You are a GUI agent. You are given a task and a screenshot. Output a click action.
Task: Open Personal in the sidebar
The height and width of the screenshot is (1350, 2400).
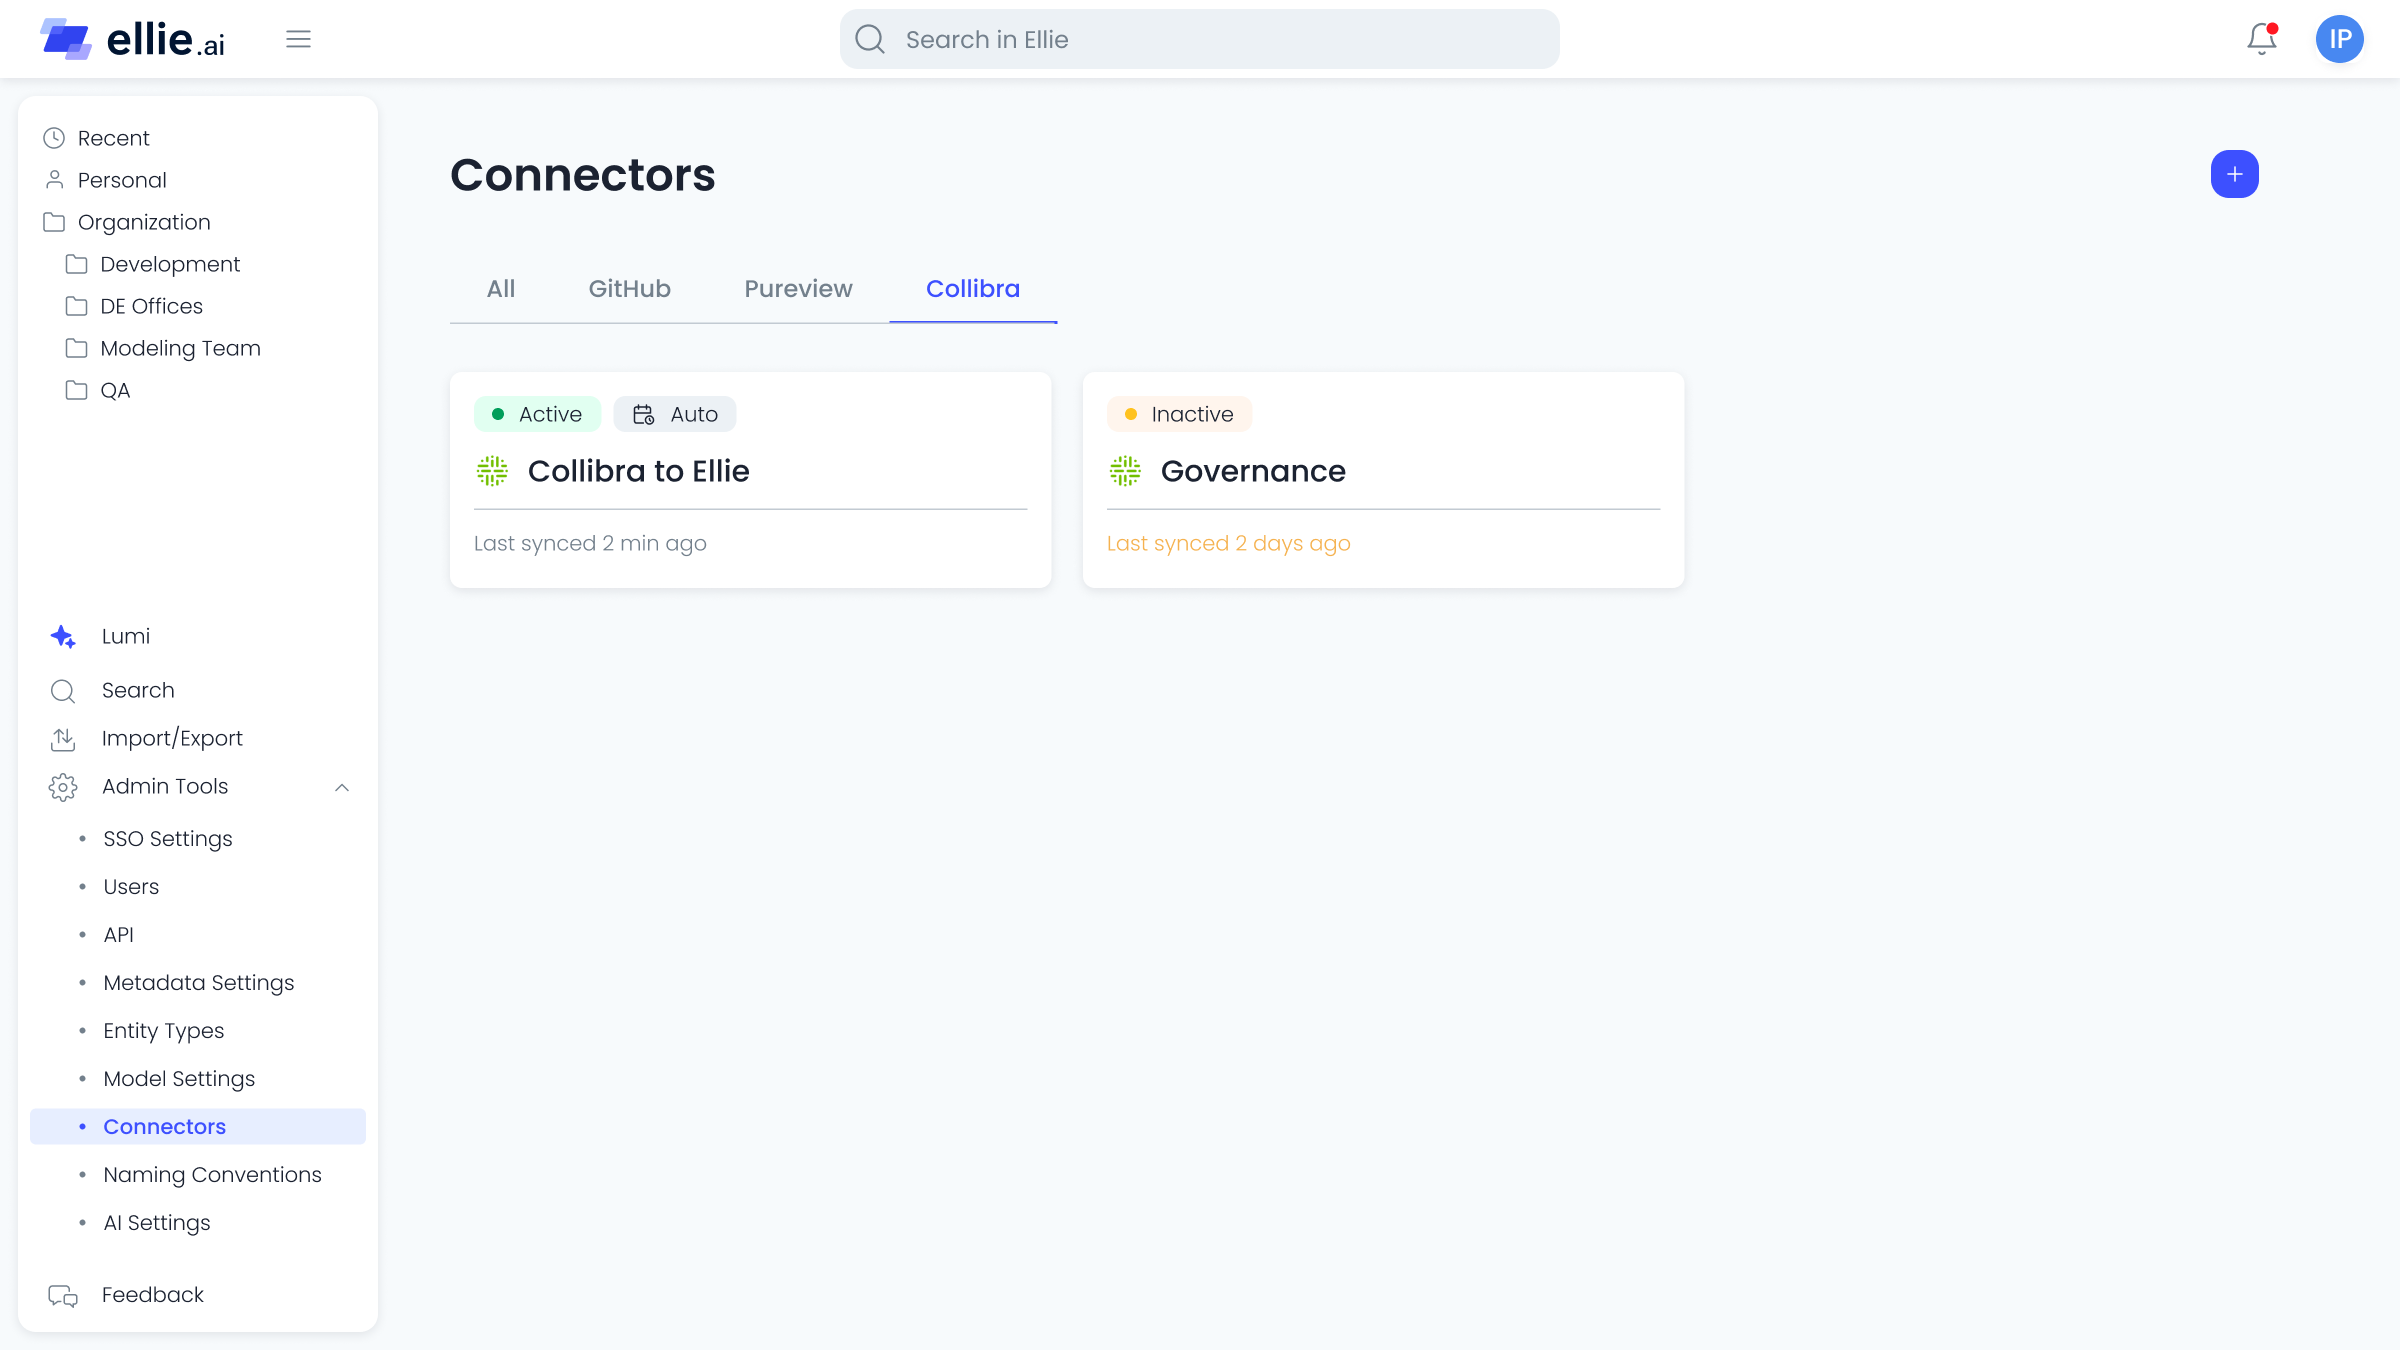[x=122, y=180]
